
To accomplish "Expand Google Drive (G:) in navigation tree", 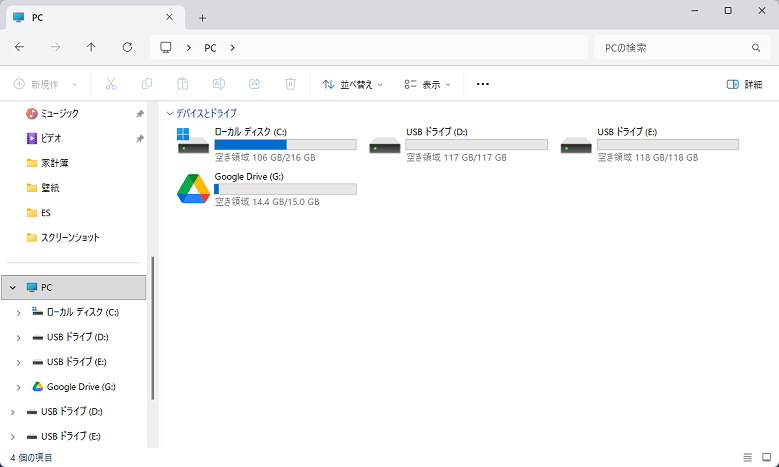I will tap(18, 387).
